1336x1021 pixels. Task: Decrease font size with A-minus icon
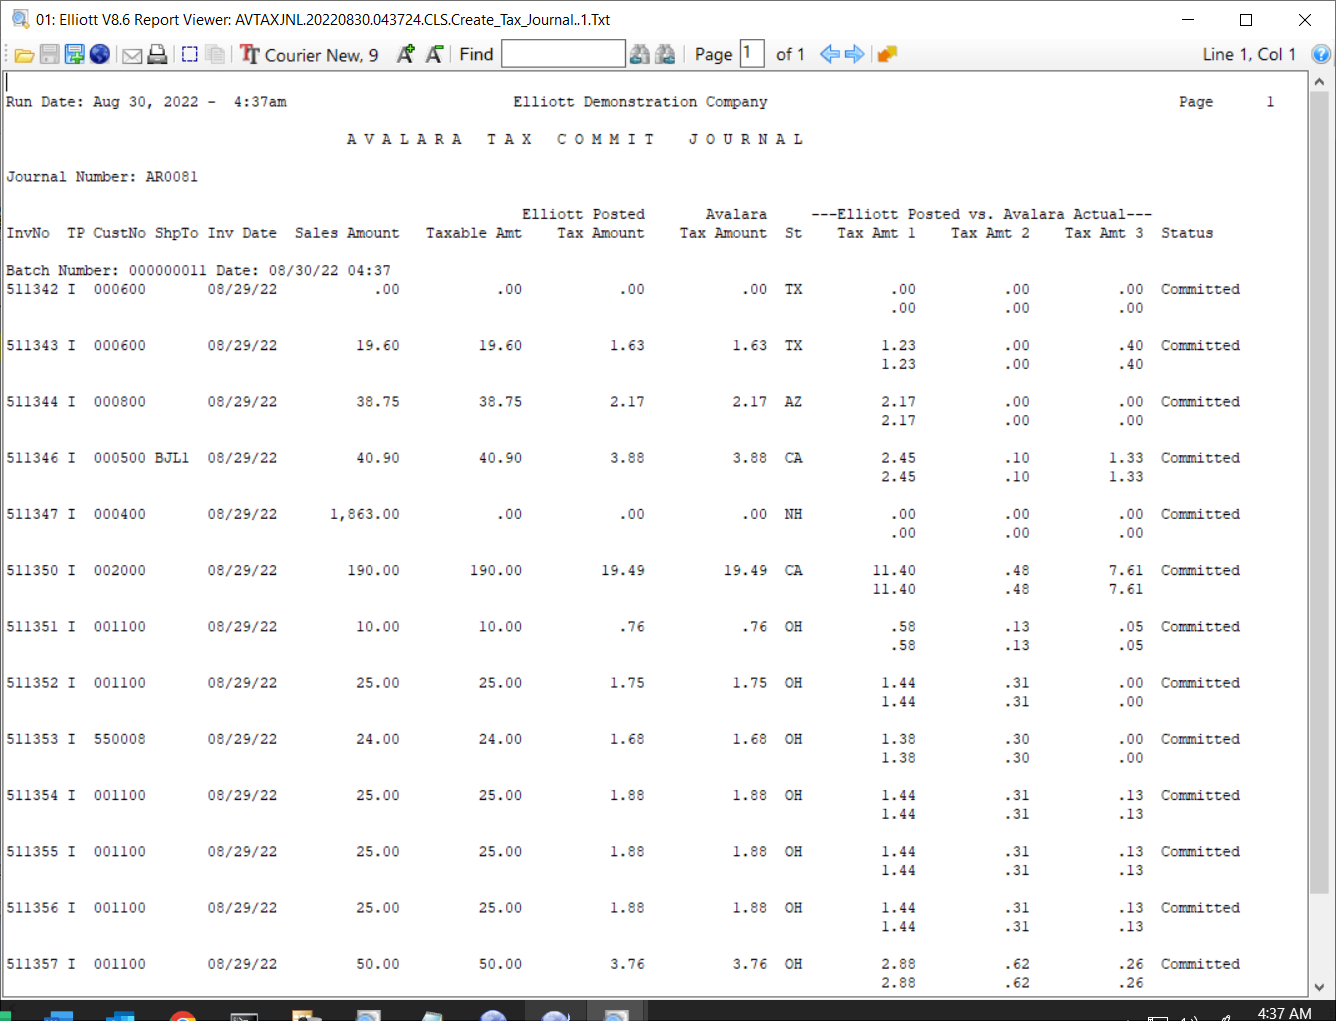click(434, 55)
